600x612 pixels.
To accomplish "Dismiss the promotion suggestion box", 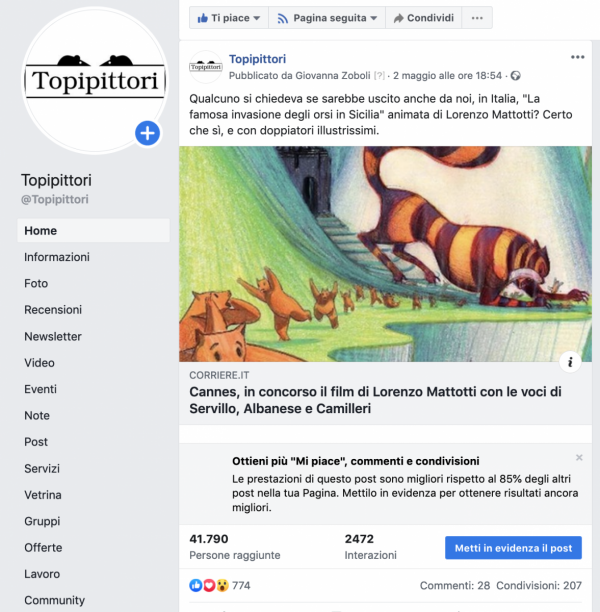I will (x=579, y=457).
